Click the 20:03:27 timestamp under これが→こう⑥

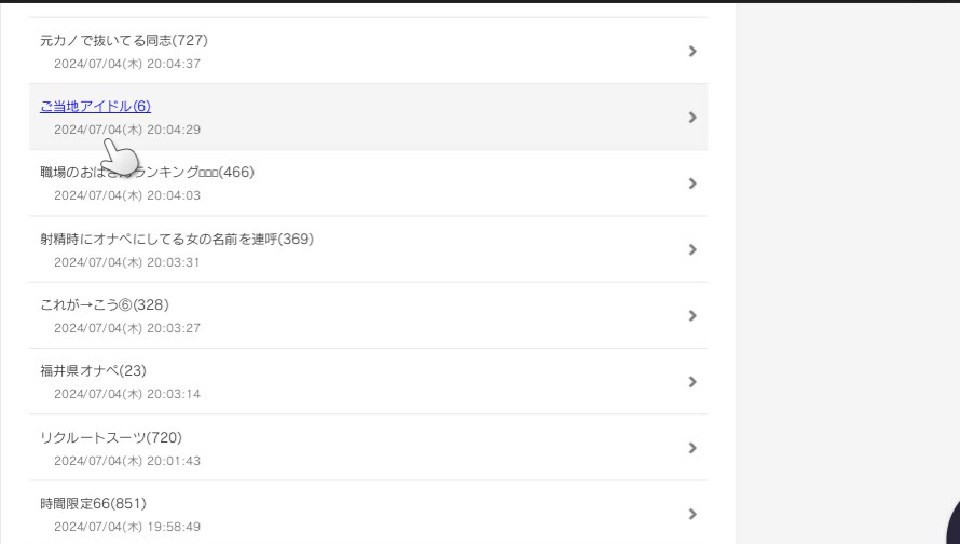128,328
